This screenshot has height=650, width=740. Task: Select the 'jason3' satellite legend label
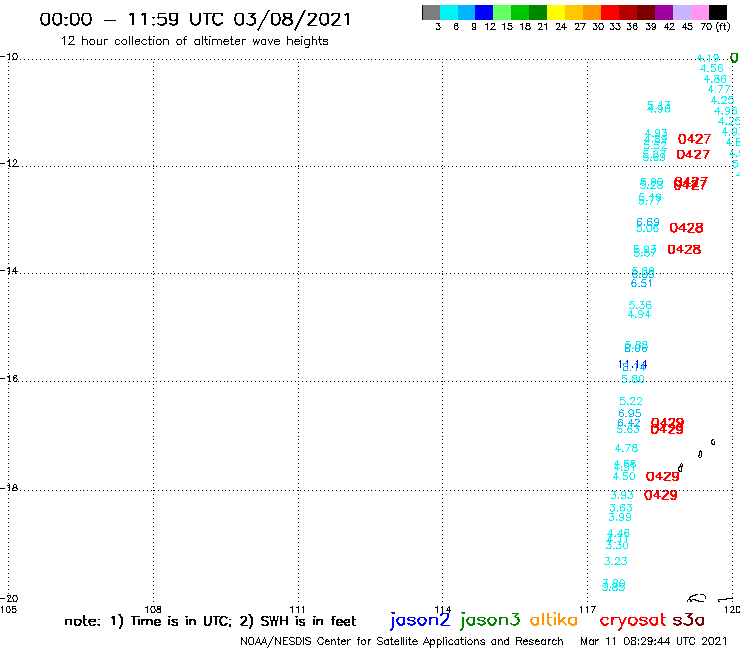[490, 620]
